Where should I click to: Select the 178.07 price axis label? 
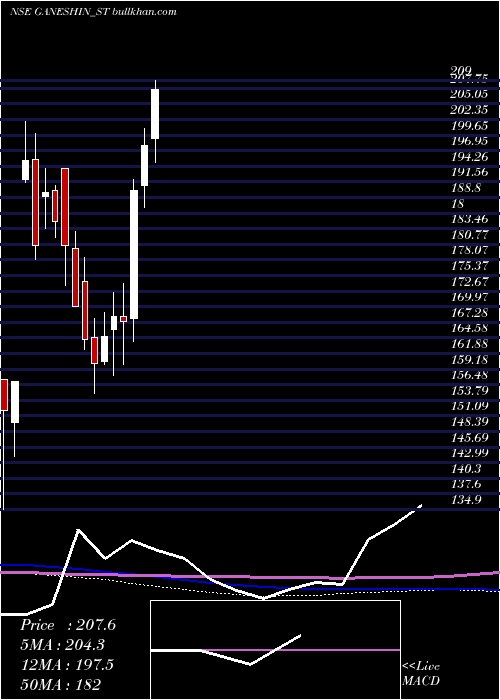tap(469, 250)
